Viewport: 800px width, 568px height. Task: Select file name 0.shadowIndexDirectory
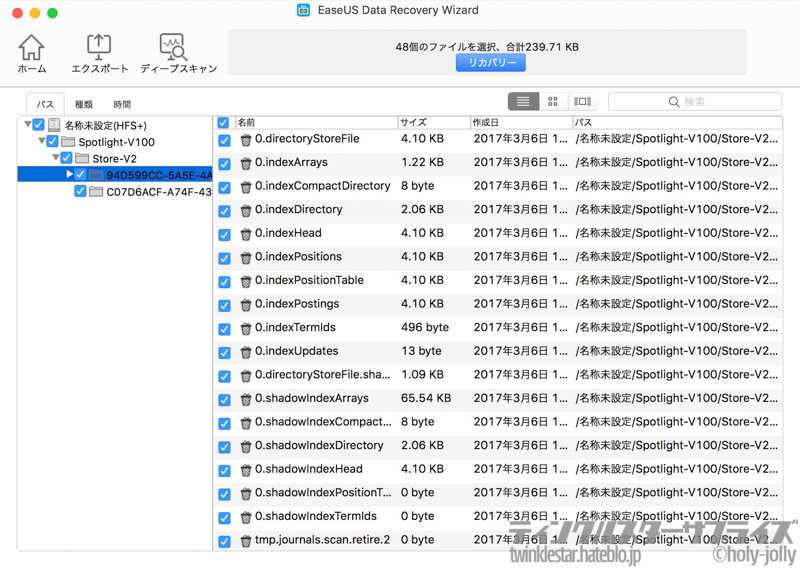[319, 446]
